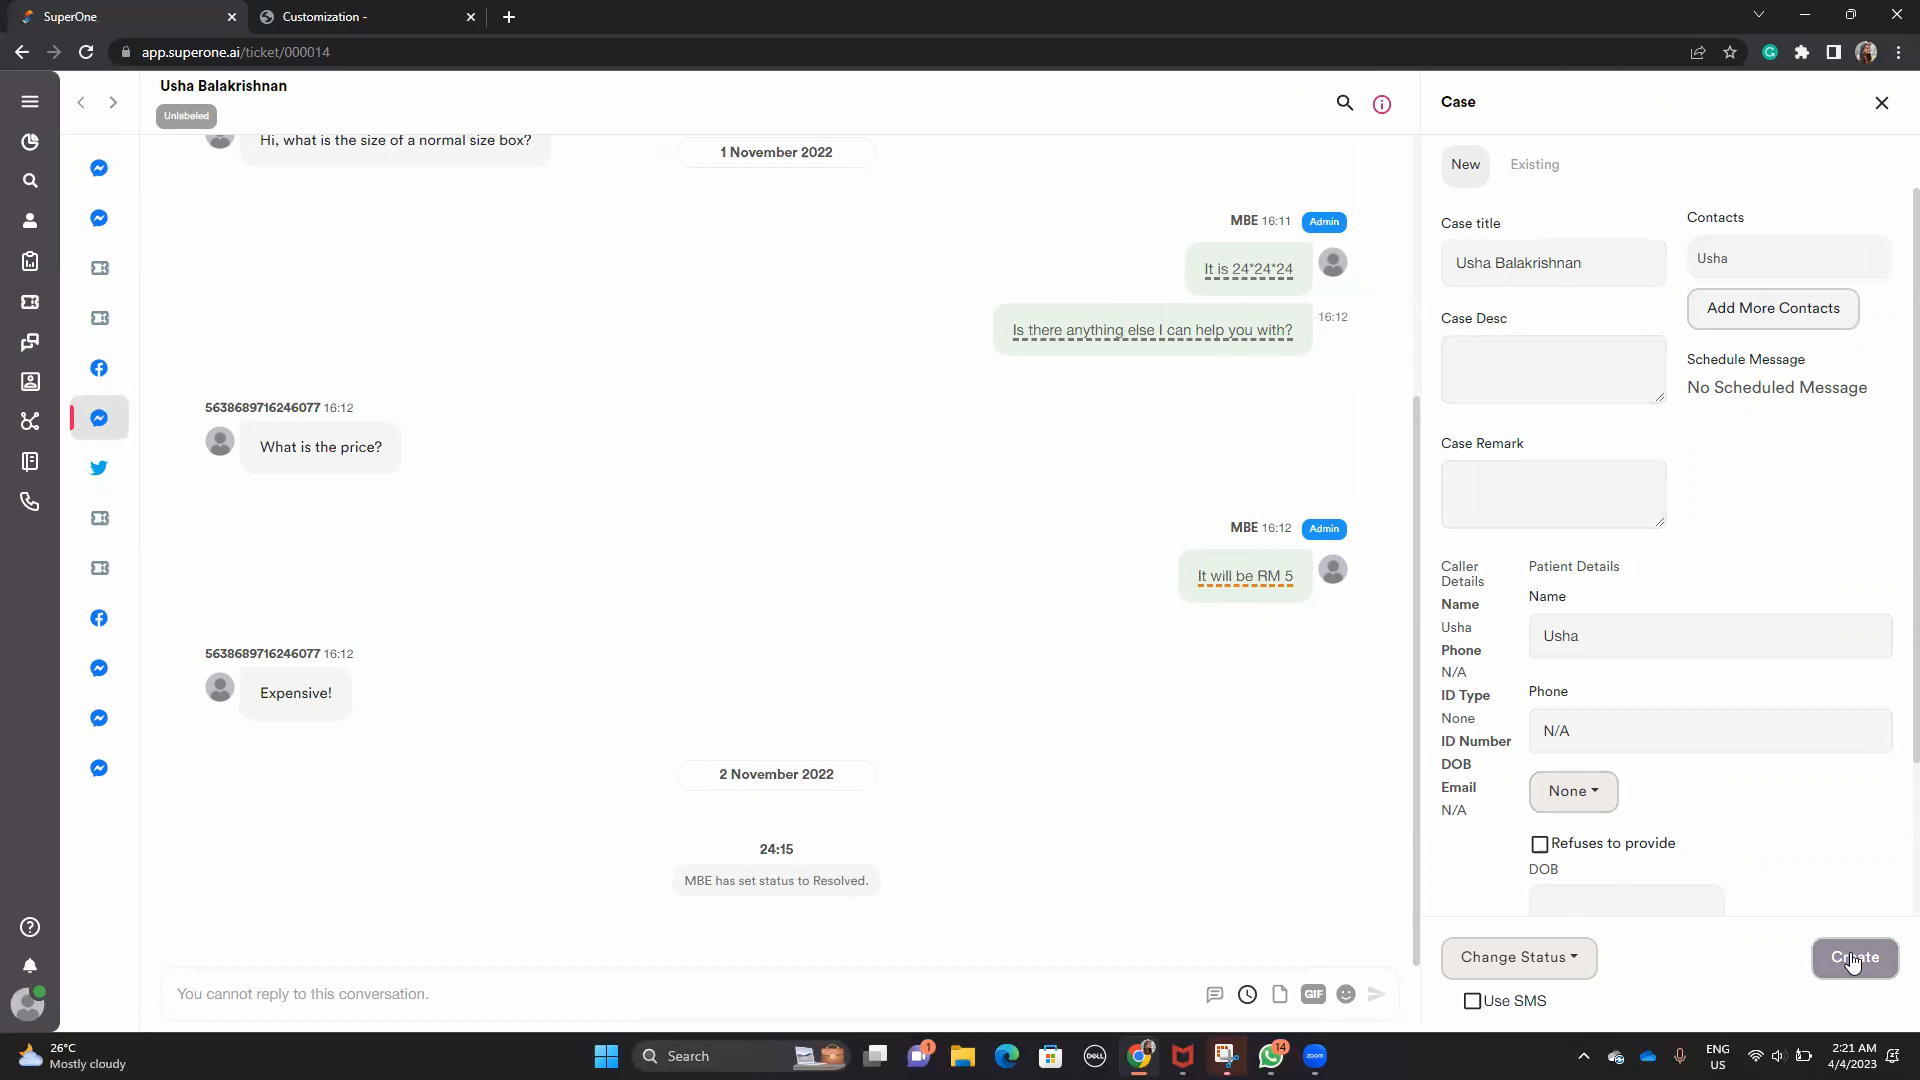Switch to the New case tab
The image size is (1920, 1080).
coord(1466,165)
